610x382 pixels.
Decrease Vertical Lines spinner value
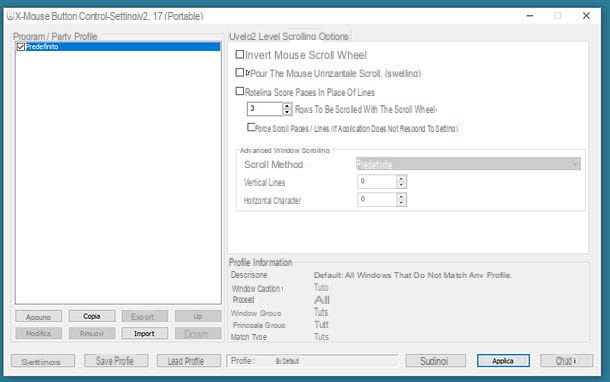[401, 185]
